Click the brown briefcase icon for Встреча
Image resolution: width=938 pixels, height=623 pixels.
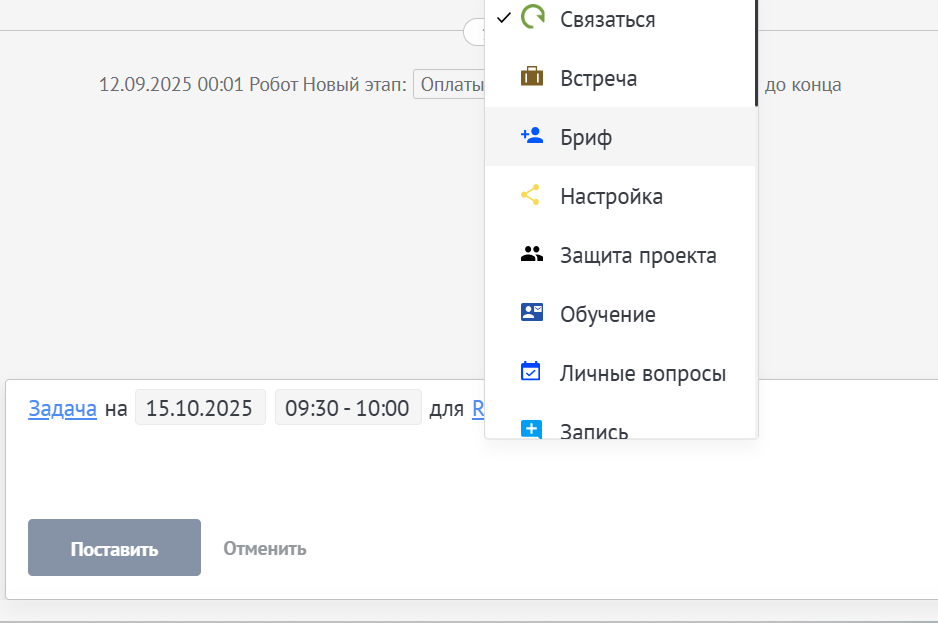tap(532, 77)
